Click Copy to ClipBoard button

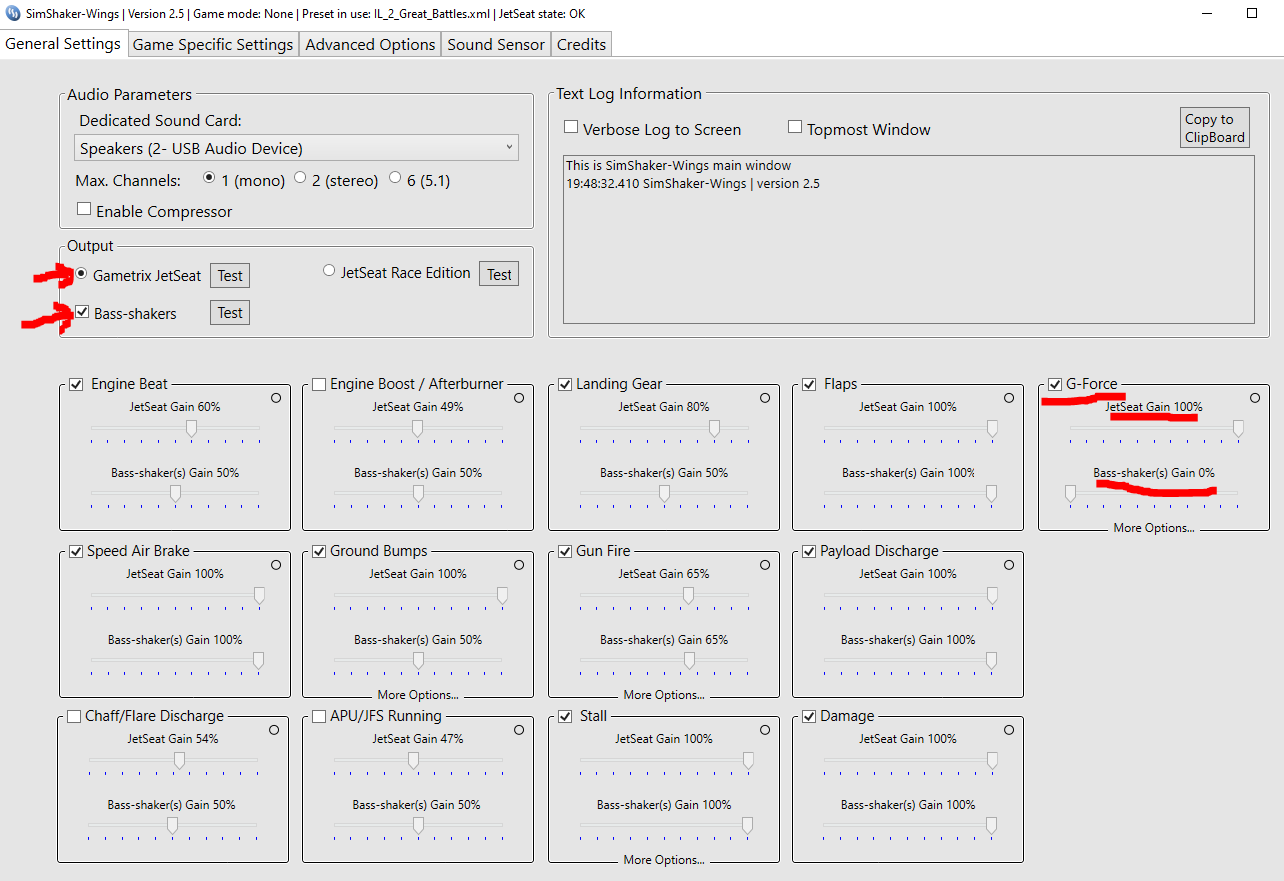click(x=1215, y=128)
